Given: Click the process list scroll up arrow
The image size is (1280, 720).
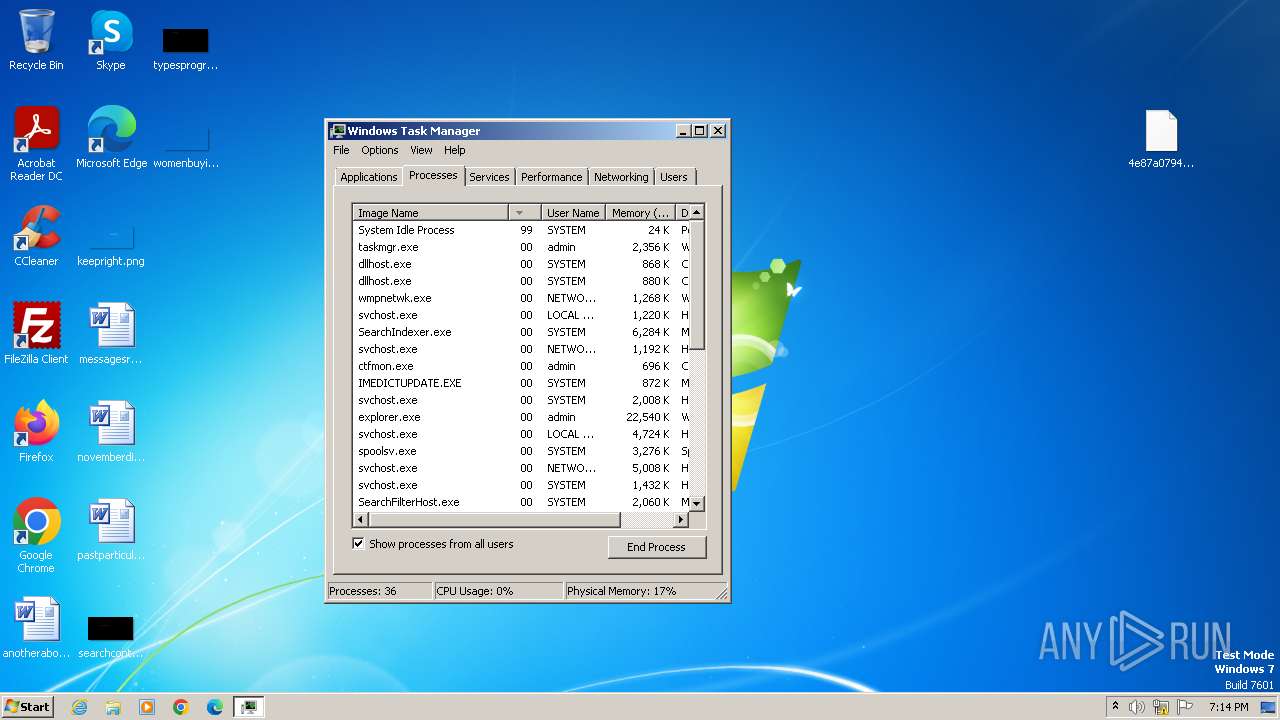Looking at the screenshot, I should (x=697, y=212).
